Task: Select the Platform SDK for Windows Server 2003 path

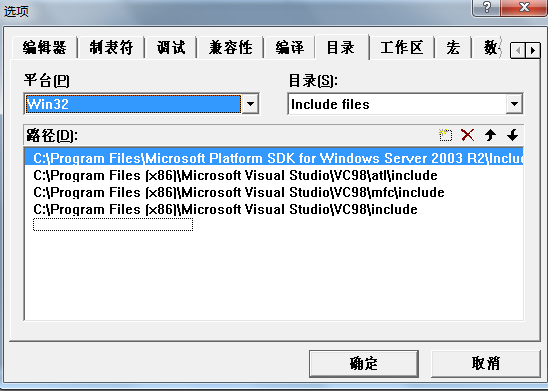Action: click(x=274, y=158)
